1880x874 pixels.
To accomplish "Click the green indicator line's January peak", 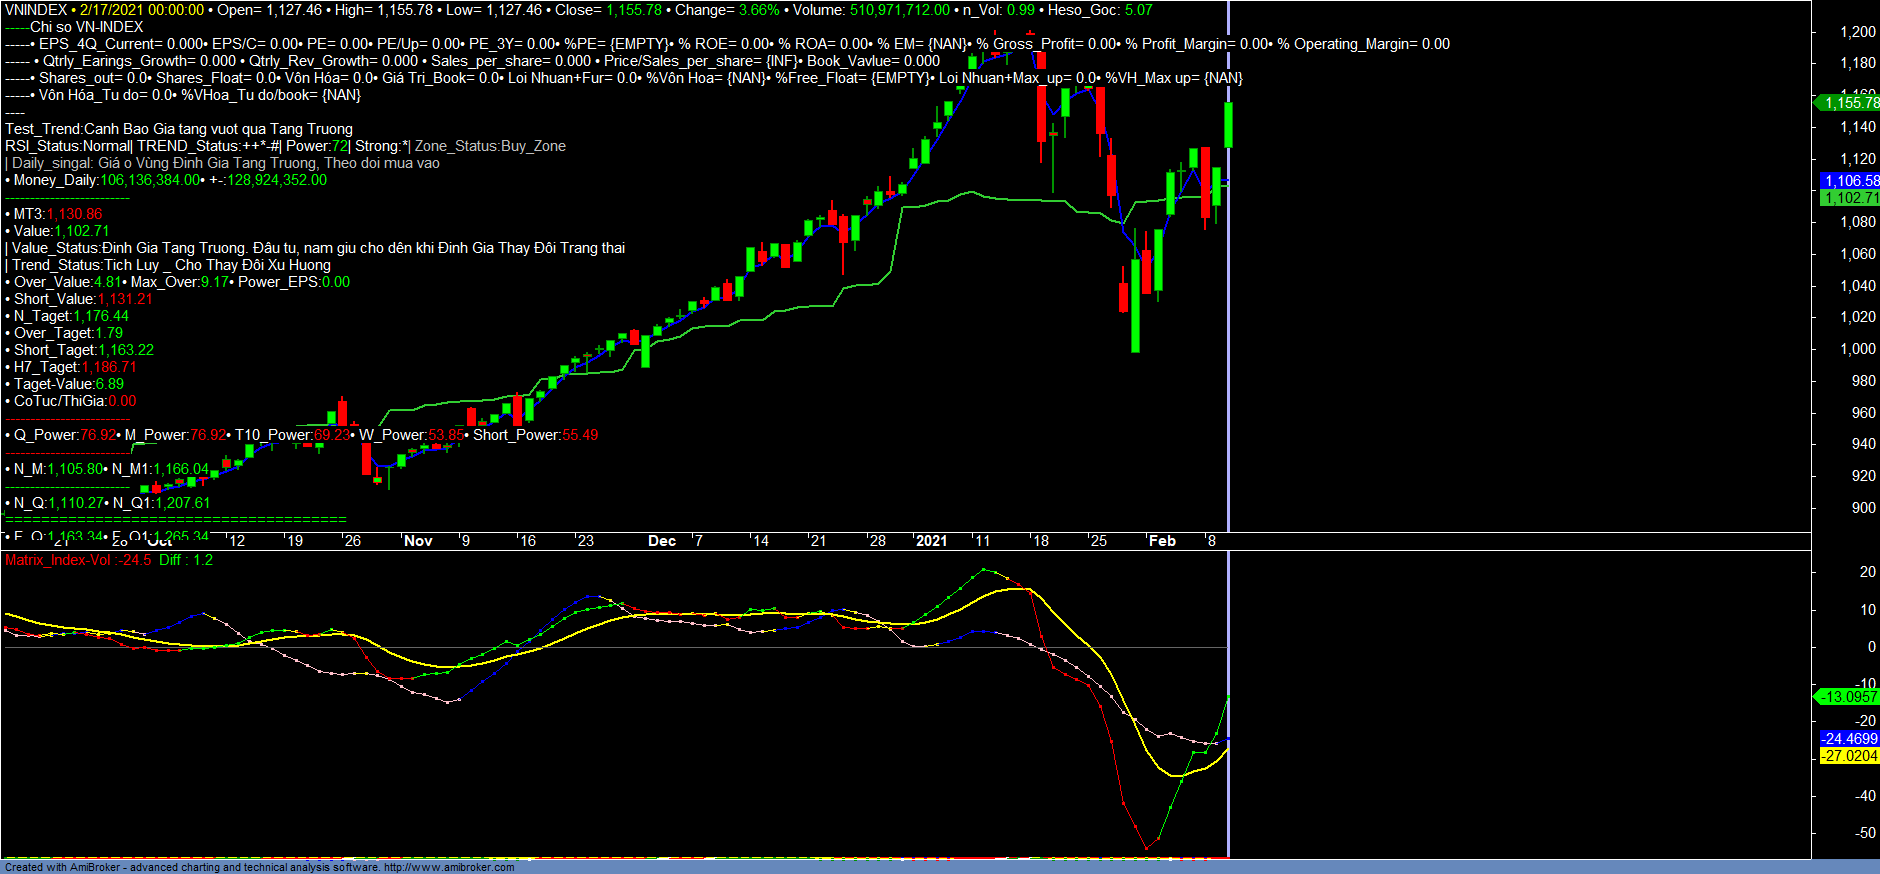I will click(984, 569).
